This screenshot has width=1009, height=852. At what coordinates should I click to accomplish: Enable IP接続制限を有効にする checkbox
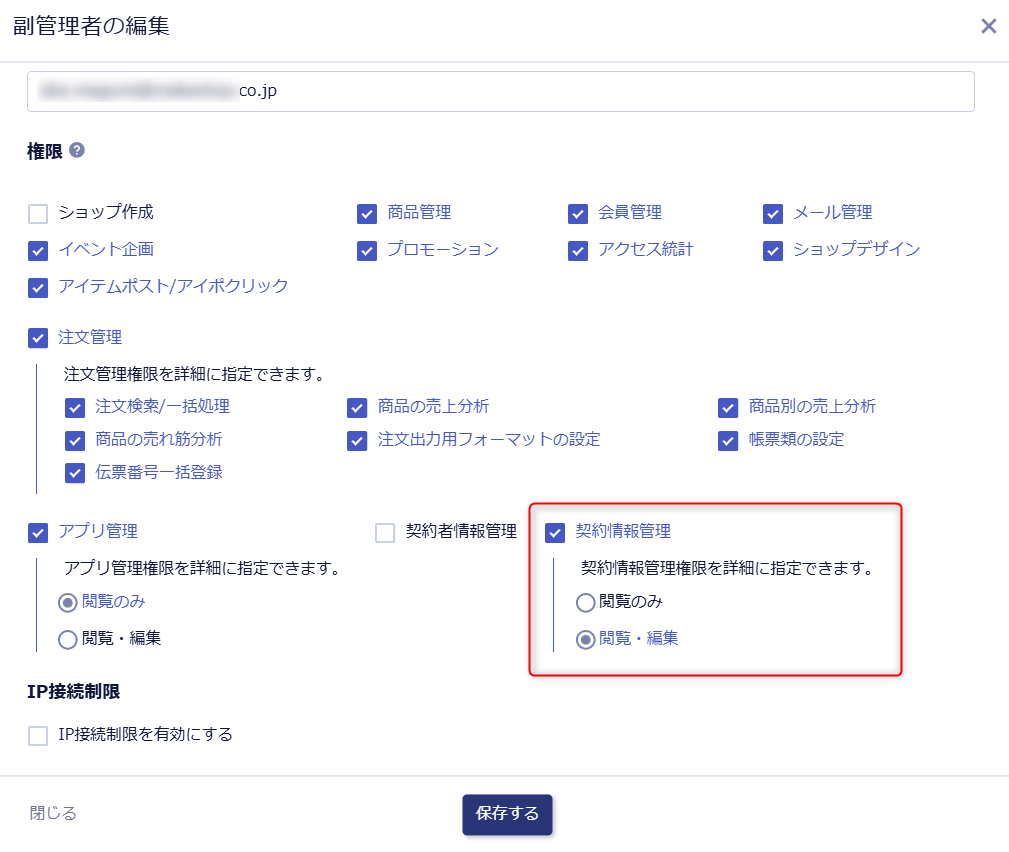pyautogui.click(x=38, y=736)
